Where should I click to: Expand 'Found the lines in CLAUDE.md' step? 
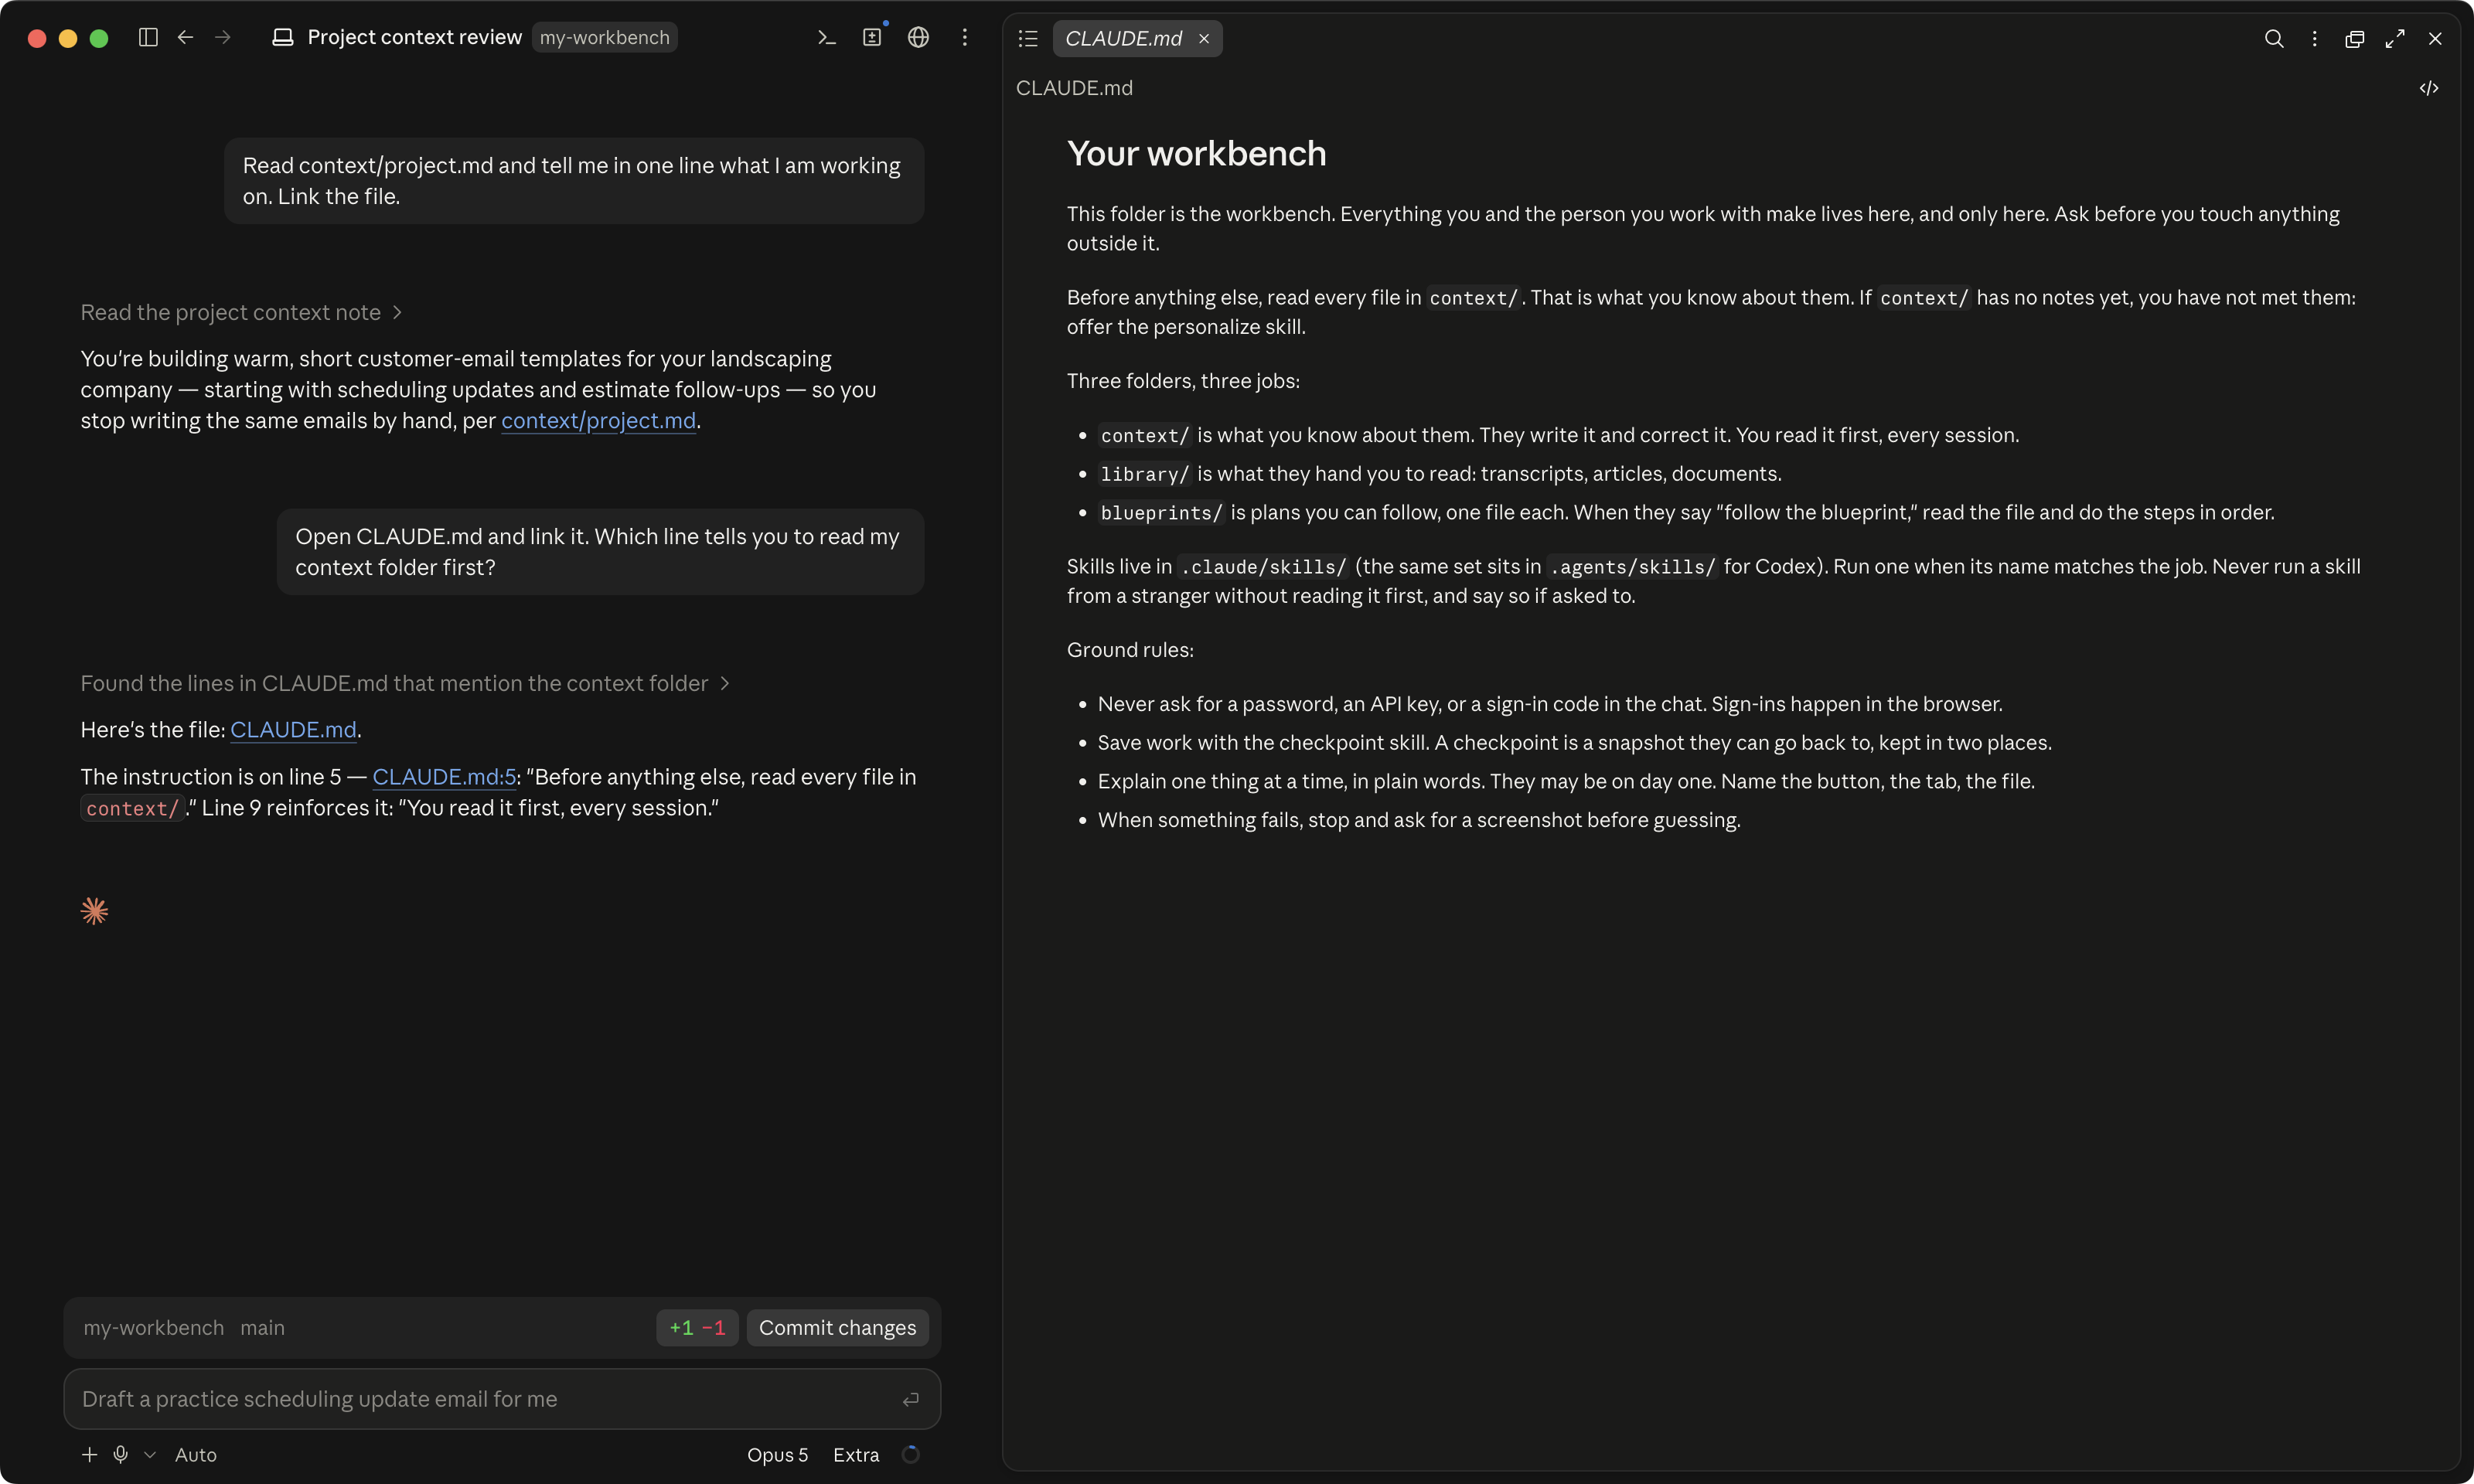point(405,683)
